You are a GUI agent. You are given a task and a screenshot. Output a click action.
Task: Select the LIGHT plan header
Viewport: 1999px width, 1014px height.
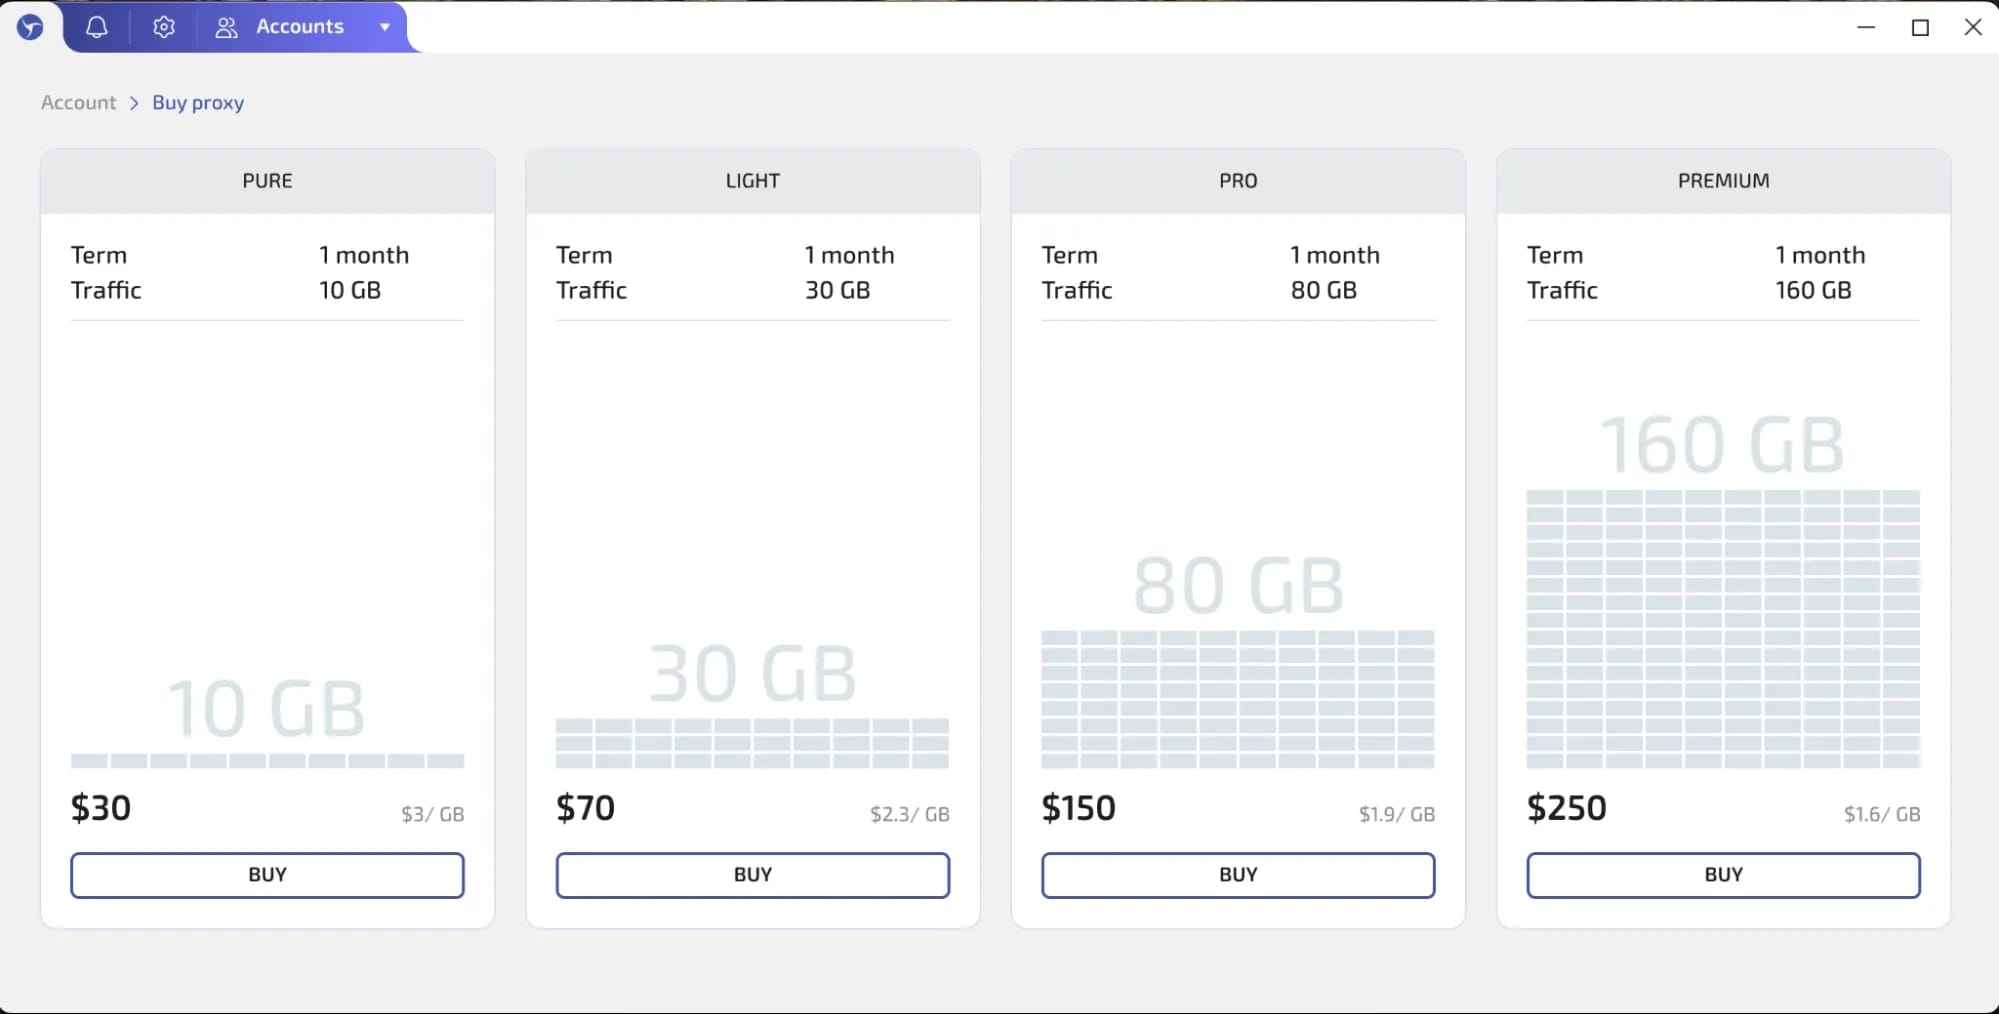[x=753, y=181]
